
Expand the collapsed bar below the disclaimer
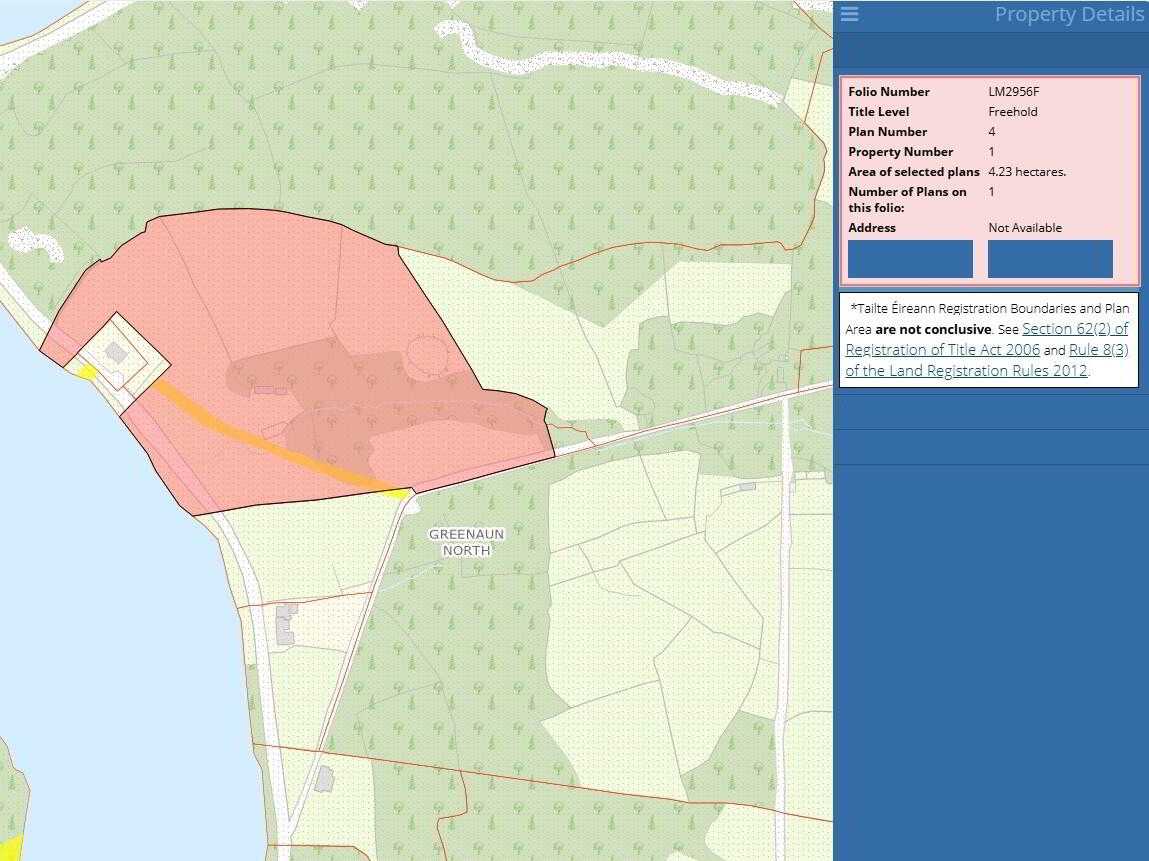click(990, 412)
